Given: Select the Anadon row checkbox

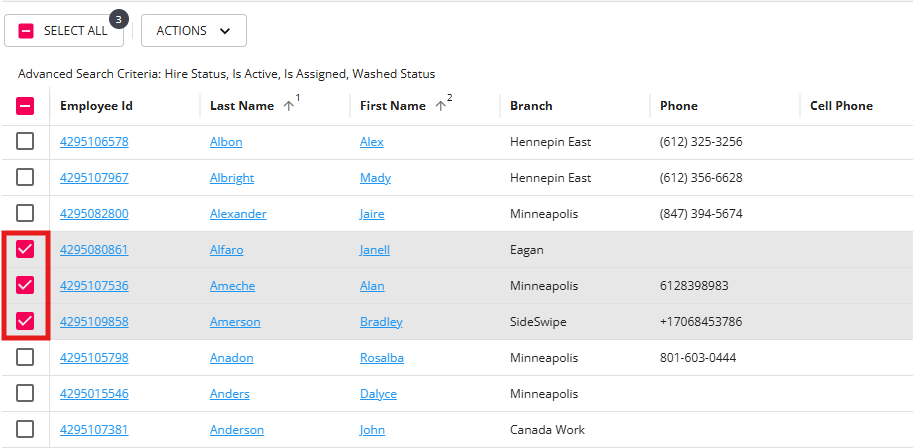Looking at the screenshot, I should click(25, 357).
